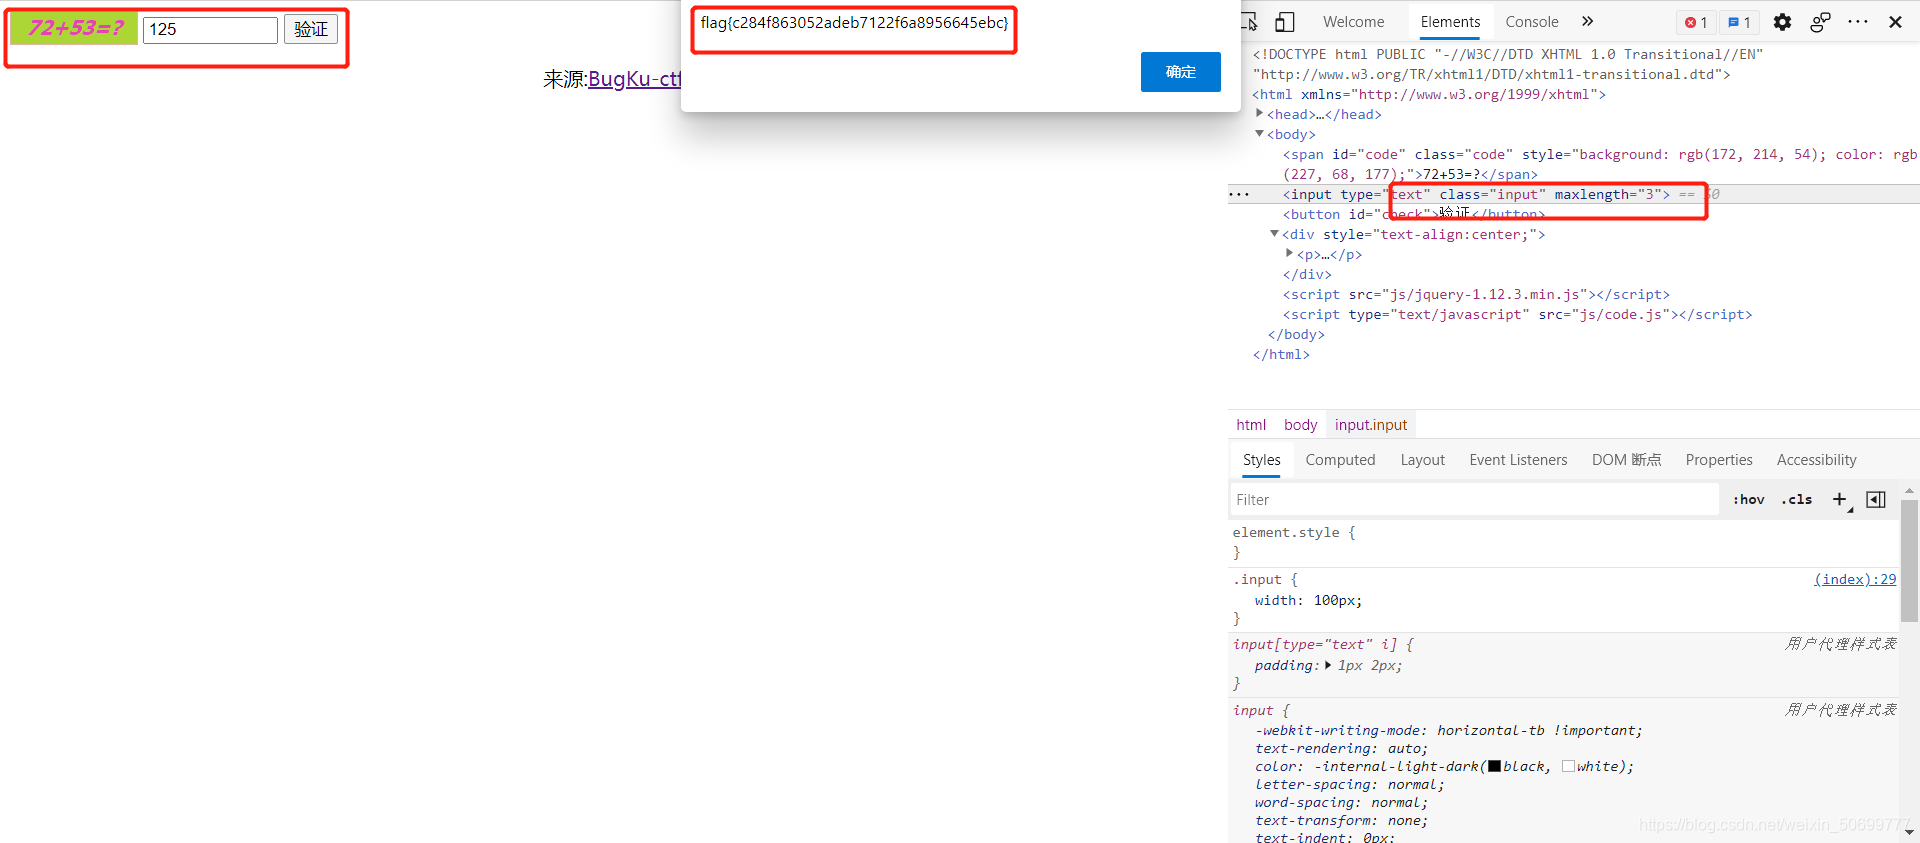Open the red error count badge
Viewport: 1920px width, 843px height.
1697,22
